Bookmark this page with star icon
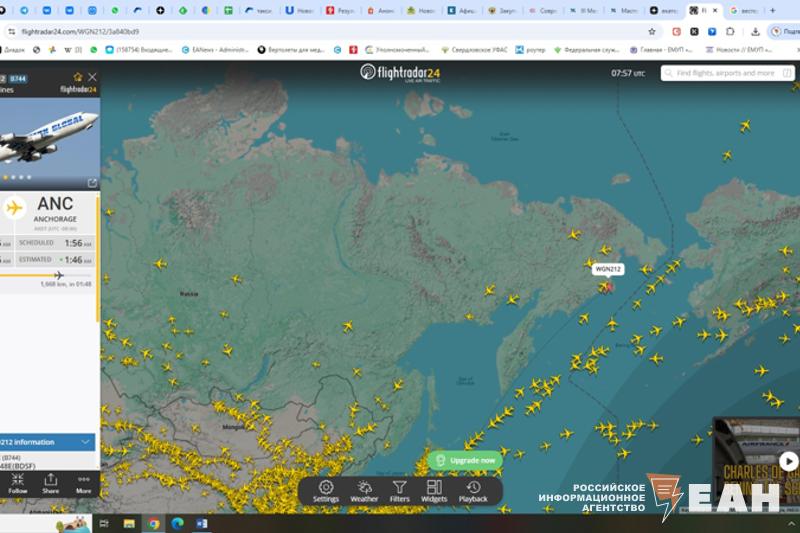800x533 pixels. [652, 31]
